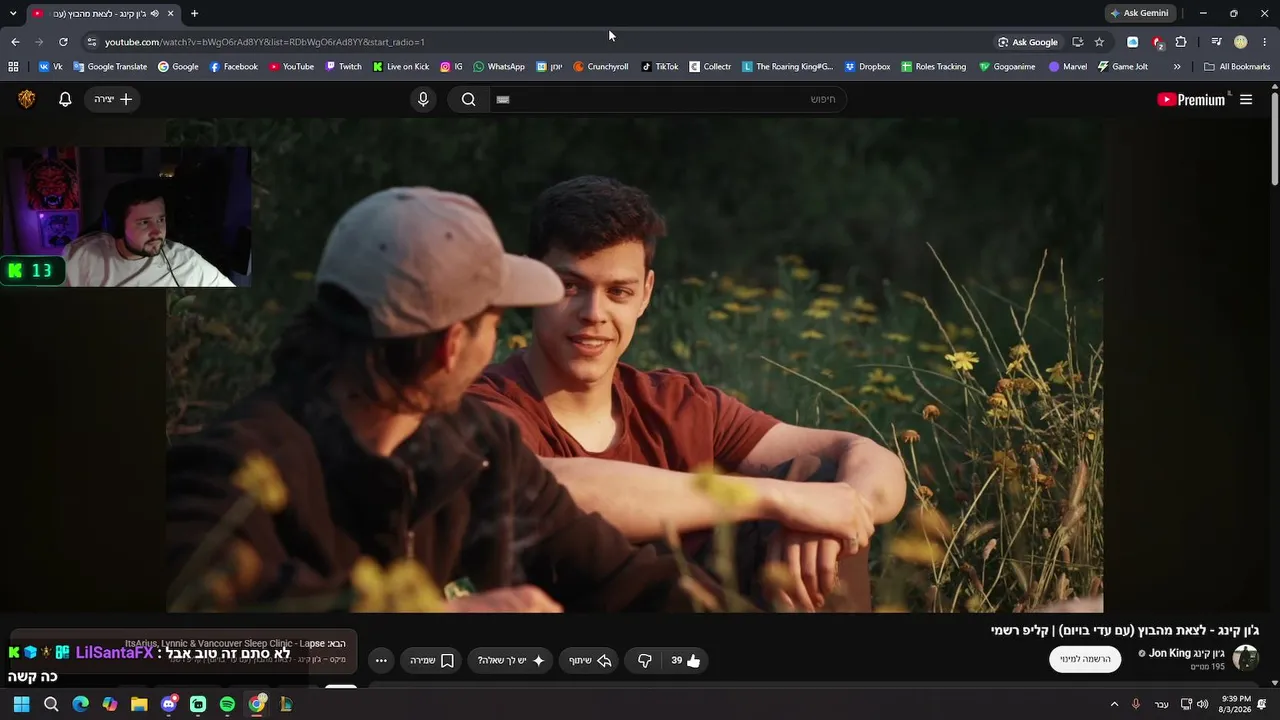Open the YouTube hamburger guide menu
Screen dimensions: 1280x720
point(1246,99)
